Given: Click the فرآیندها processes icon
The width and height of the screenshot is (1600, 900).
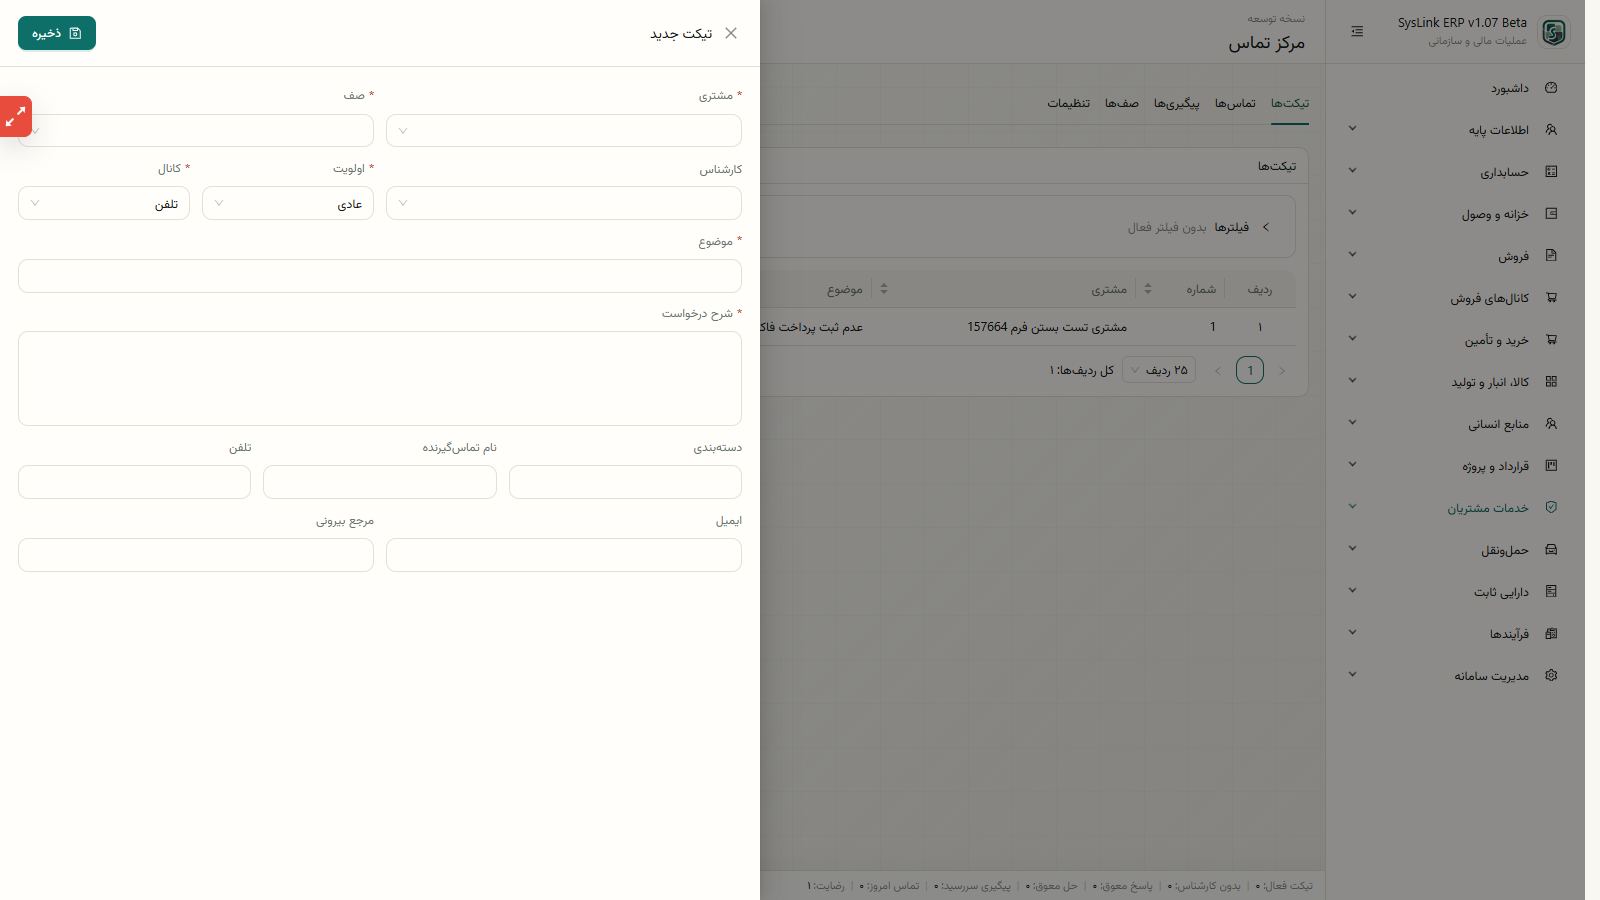Looking at the screenshot, I should point(1551,634).
